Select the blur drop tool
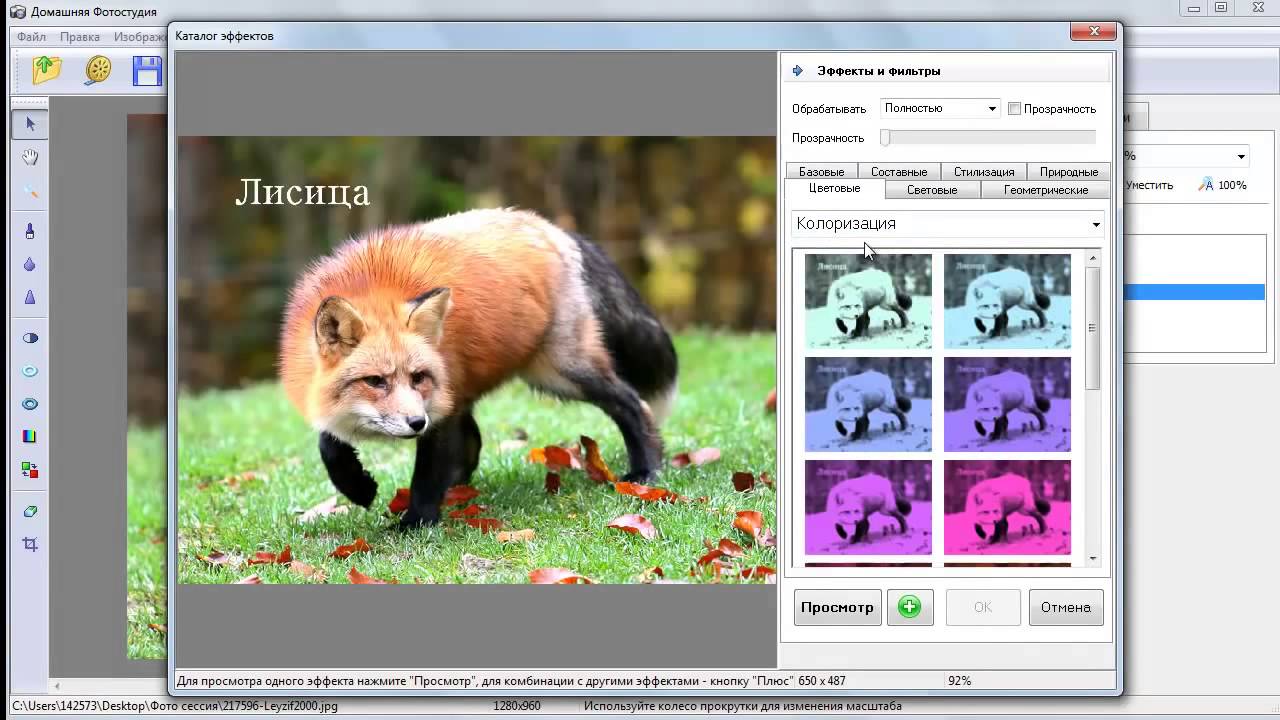Viewport: 1280px width, 720px height. 30,264
